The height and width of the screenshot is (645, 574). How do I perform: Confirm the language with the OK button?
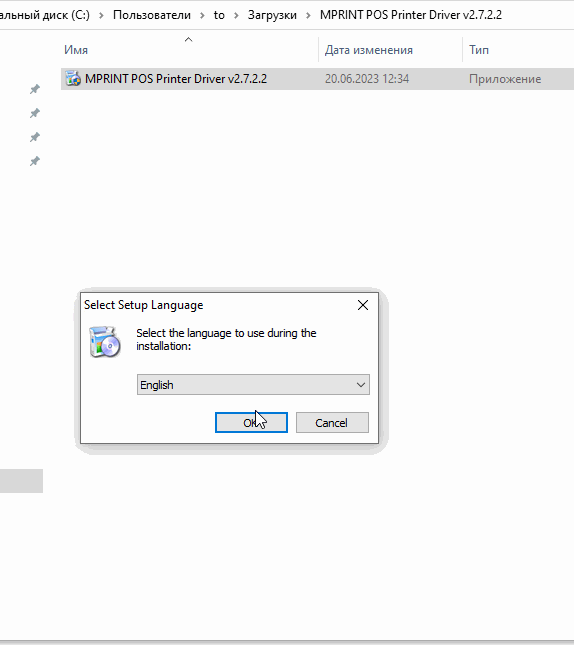(251, 422)
